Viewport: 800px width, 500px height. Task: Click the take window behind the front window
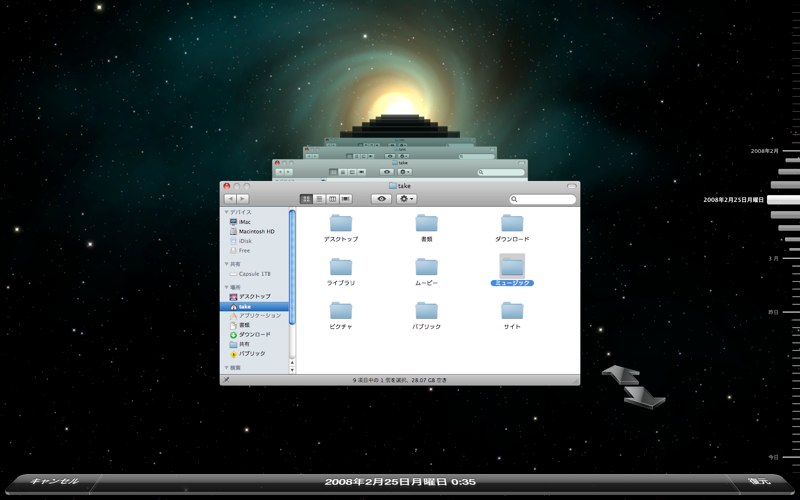tap(400, 168)
